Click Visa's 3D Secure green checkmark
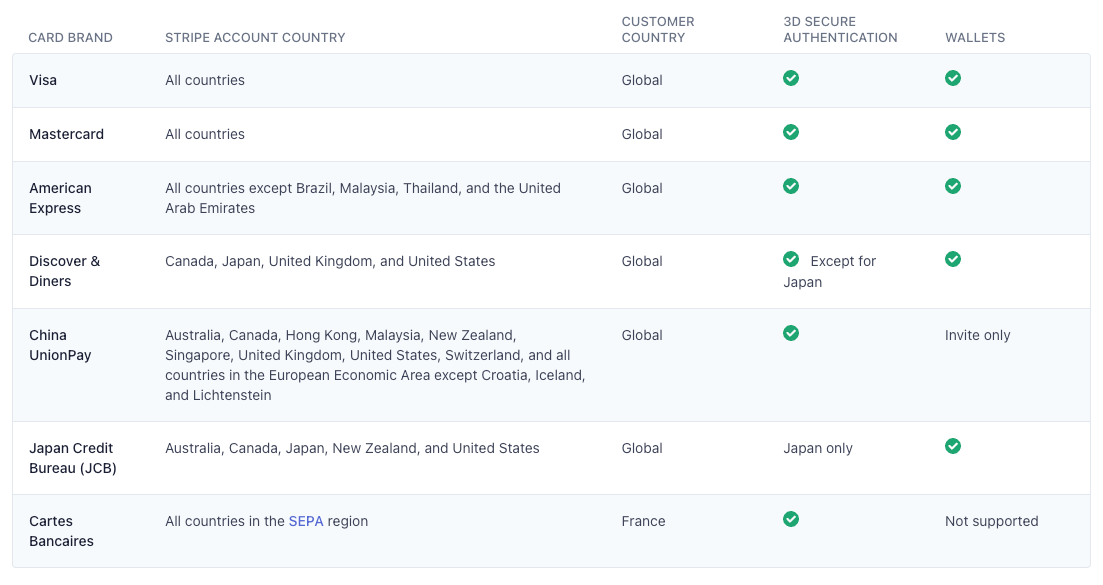This screenshot has width=1103, height=585. tap(791, 78)
